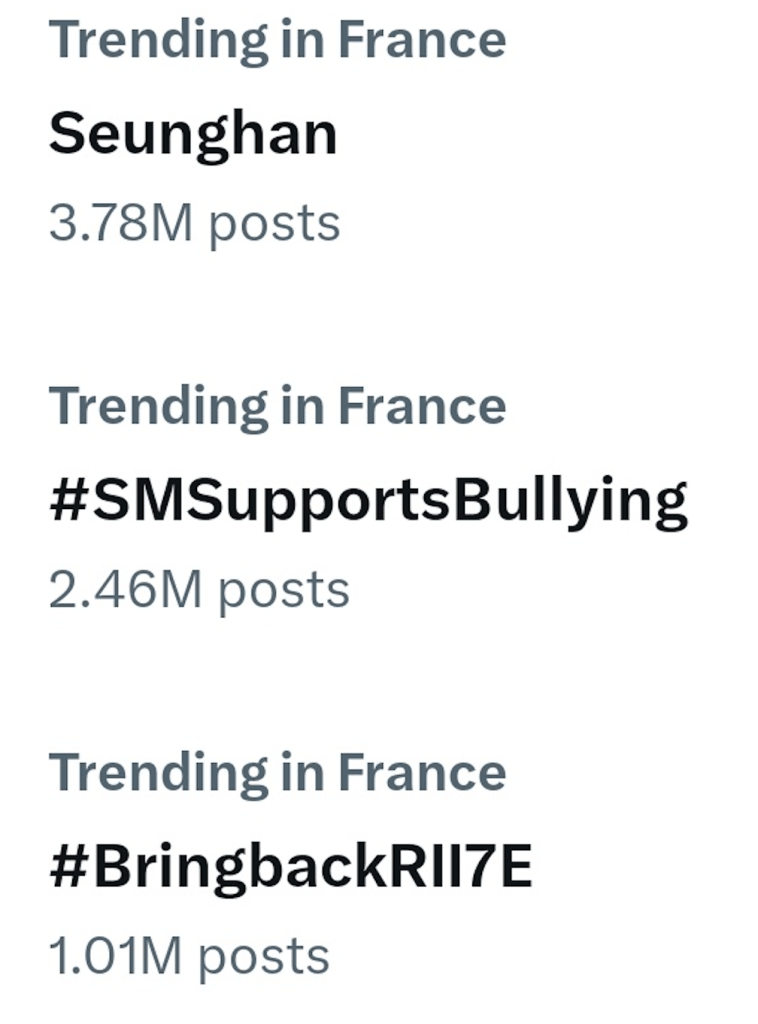Open the #SMSupportsBullying hashtag trend
This screenshot has height=1024, width=758.
(368, 501)
